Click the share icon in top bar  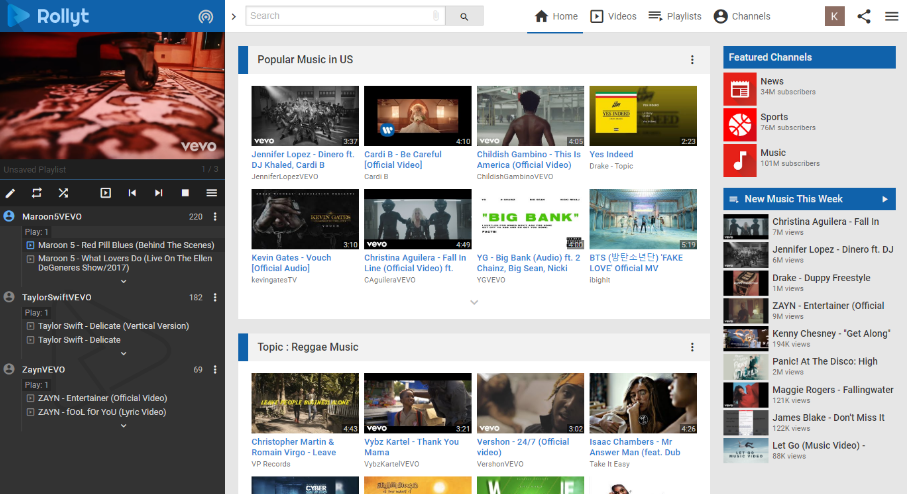[864, 16]
